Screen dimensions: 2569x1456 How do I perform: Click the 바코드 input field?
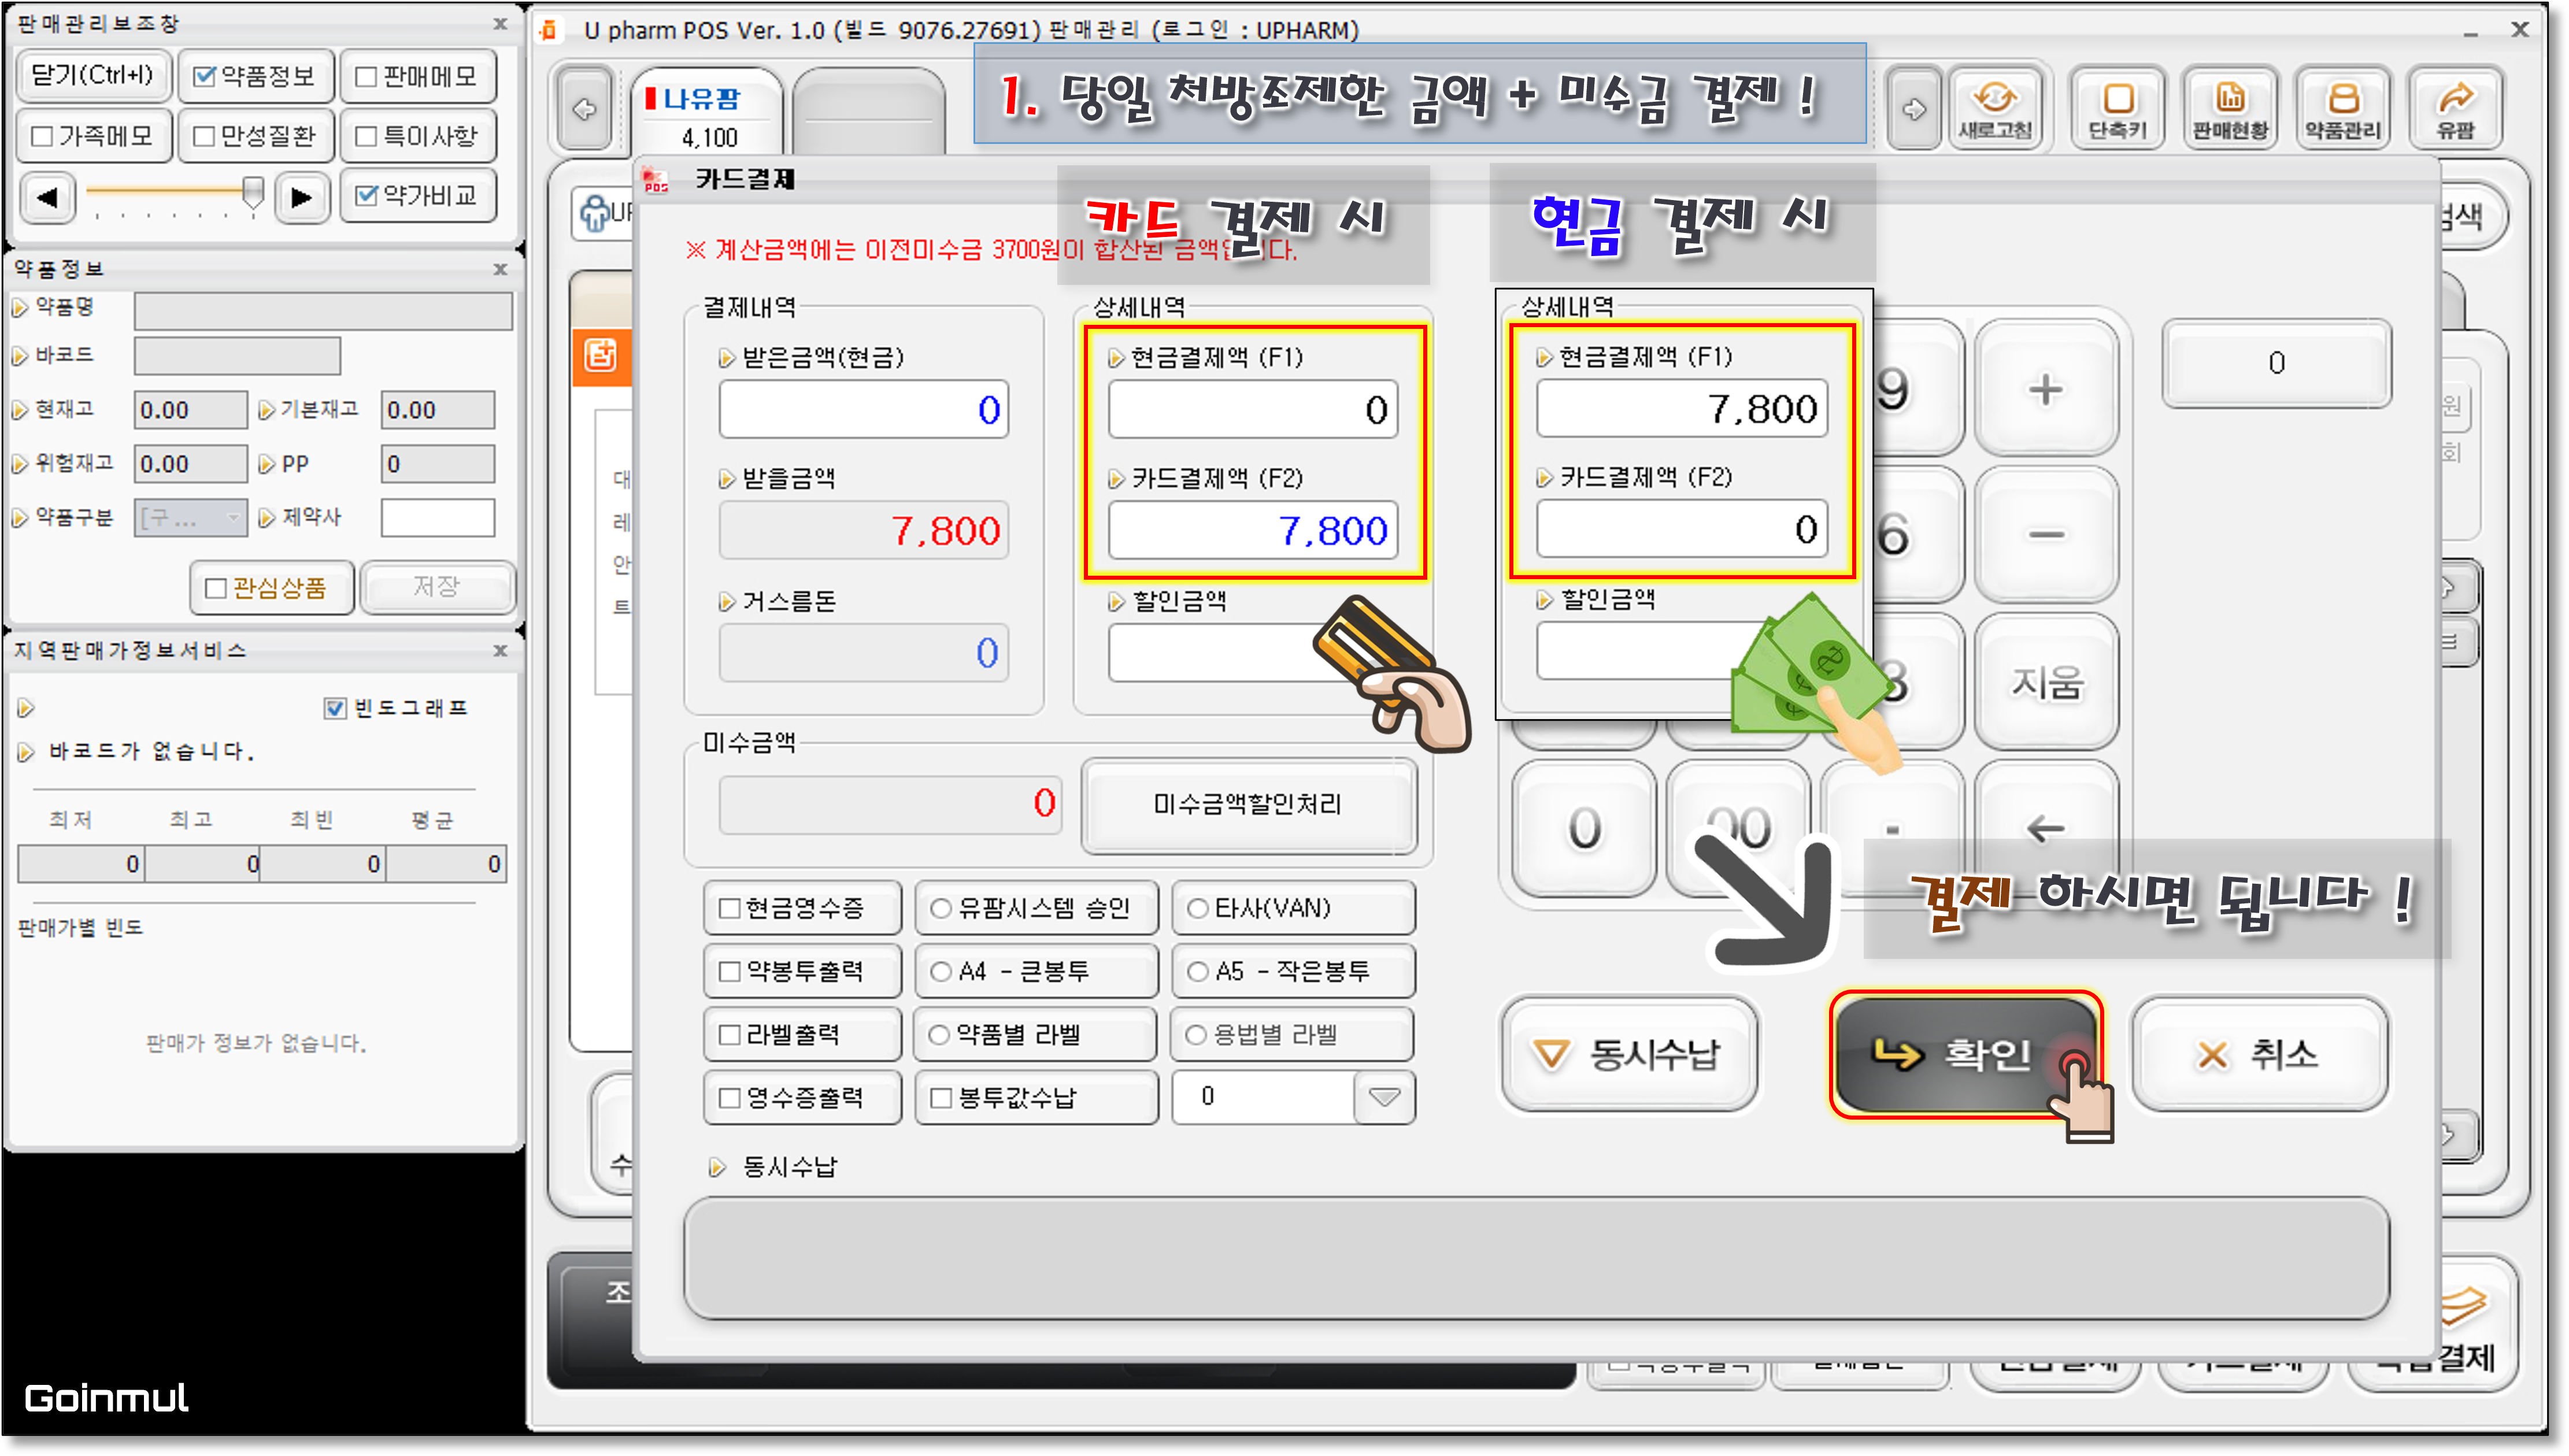tap(237, 356)
